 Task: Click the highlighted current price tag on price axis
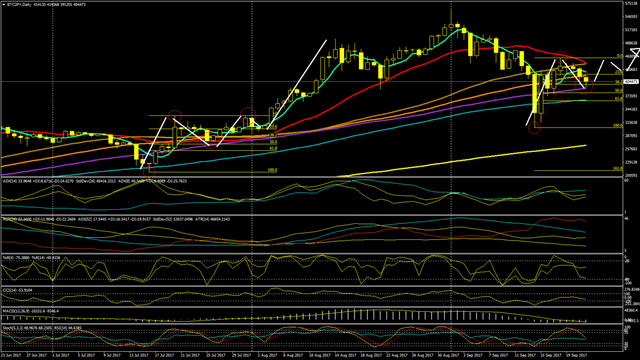631,82
